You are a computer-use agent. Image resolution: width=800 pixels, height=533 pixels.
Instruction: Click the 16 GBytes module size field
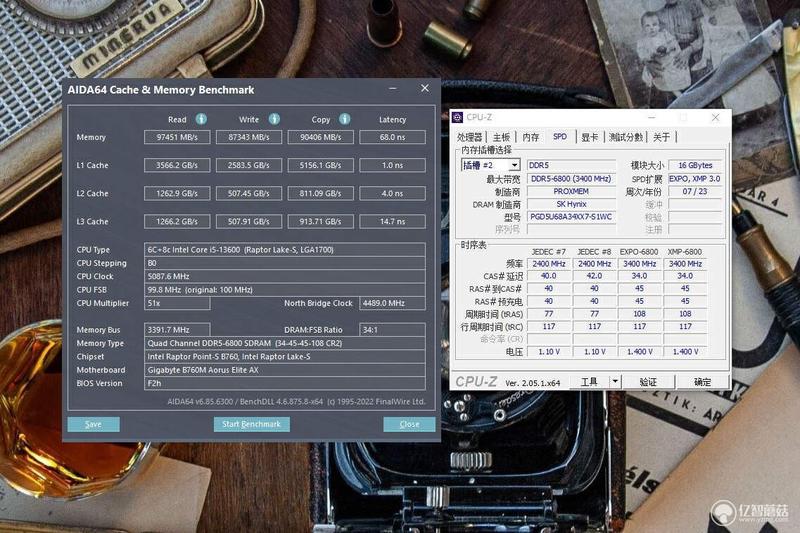[695, 165]
